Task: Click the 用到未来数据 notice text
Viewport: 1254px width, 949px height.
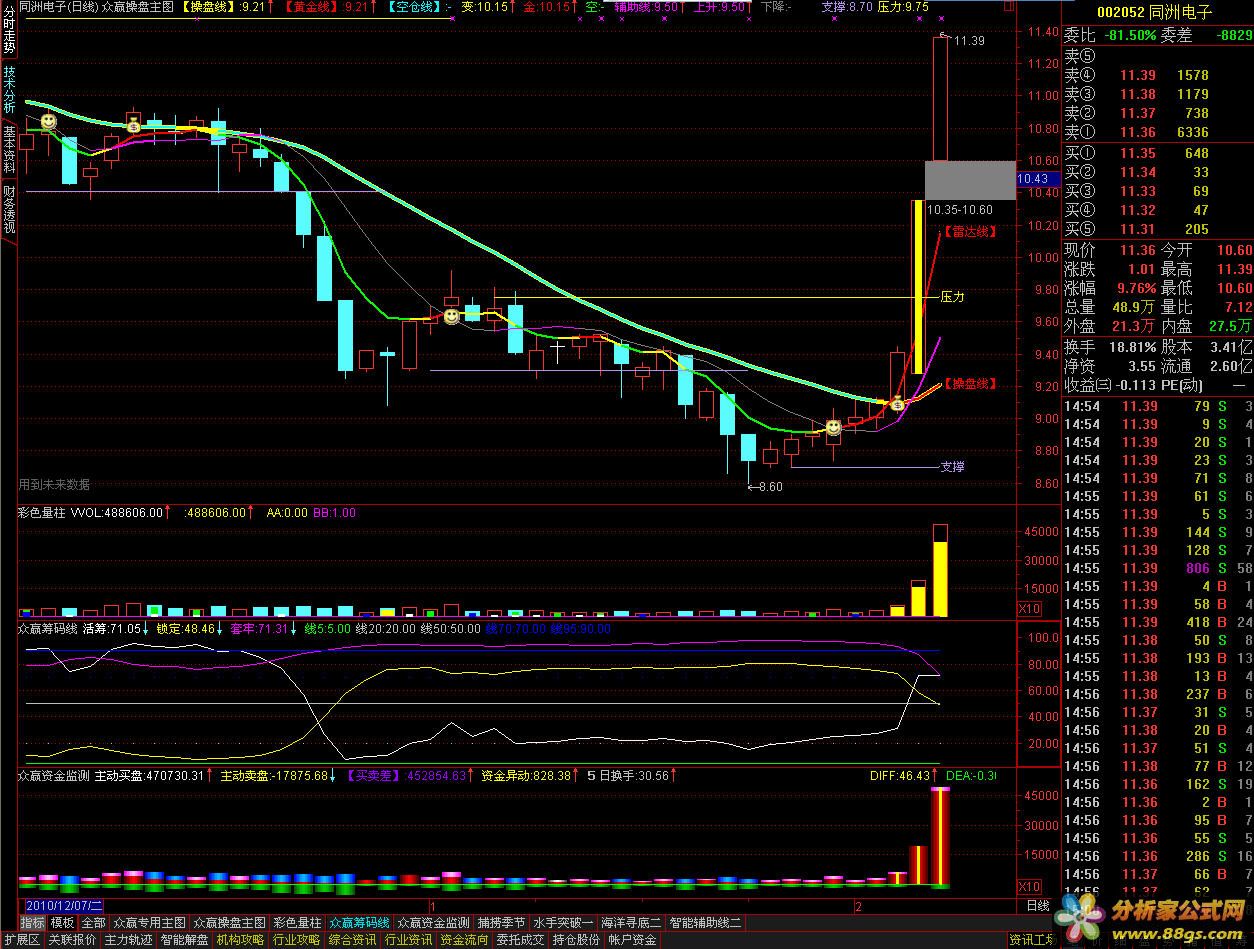Action: [x=54, y=484]
